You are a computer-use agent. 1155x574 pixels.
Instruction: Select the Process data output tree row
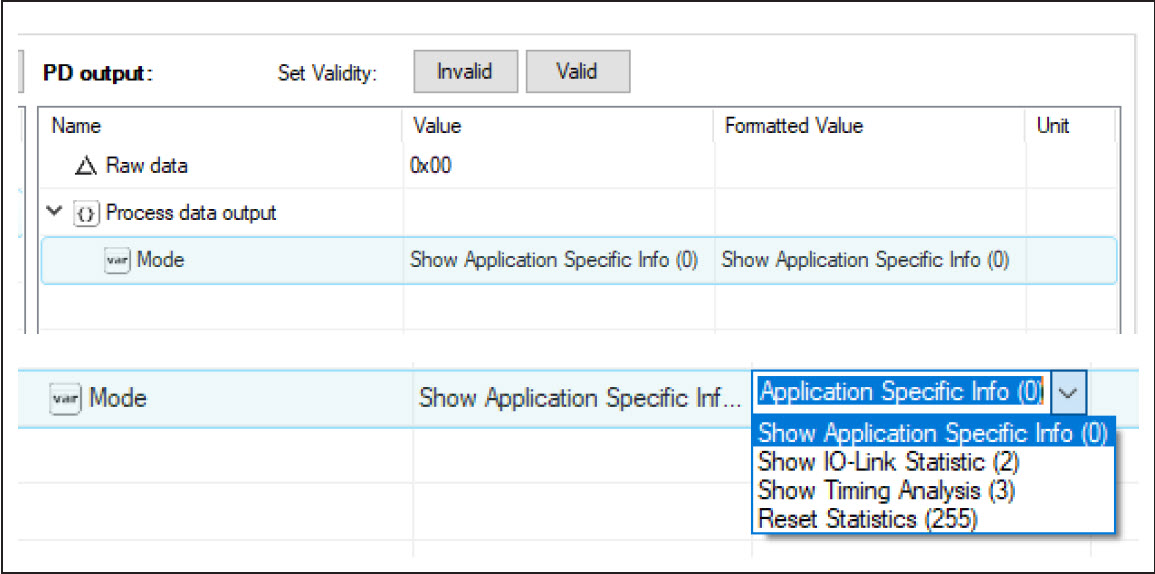(578, 214)
